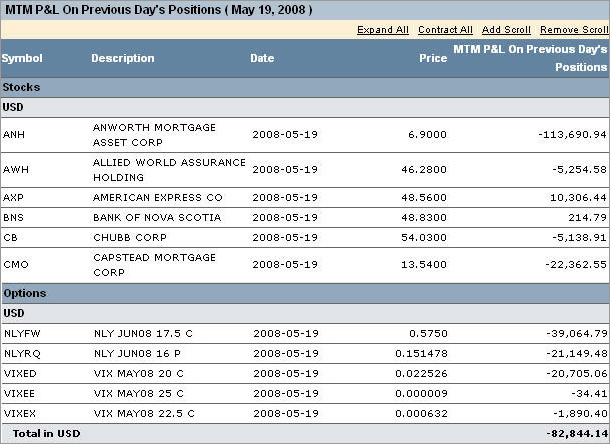Select the AXP symbol cell

point(13,198)
